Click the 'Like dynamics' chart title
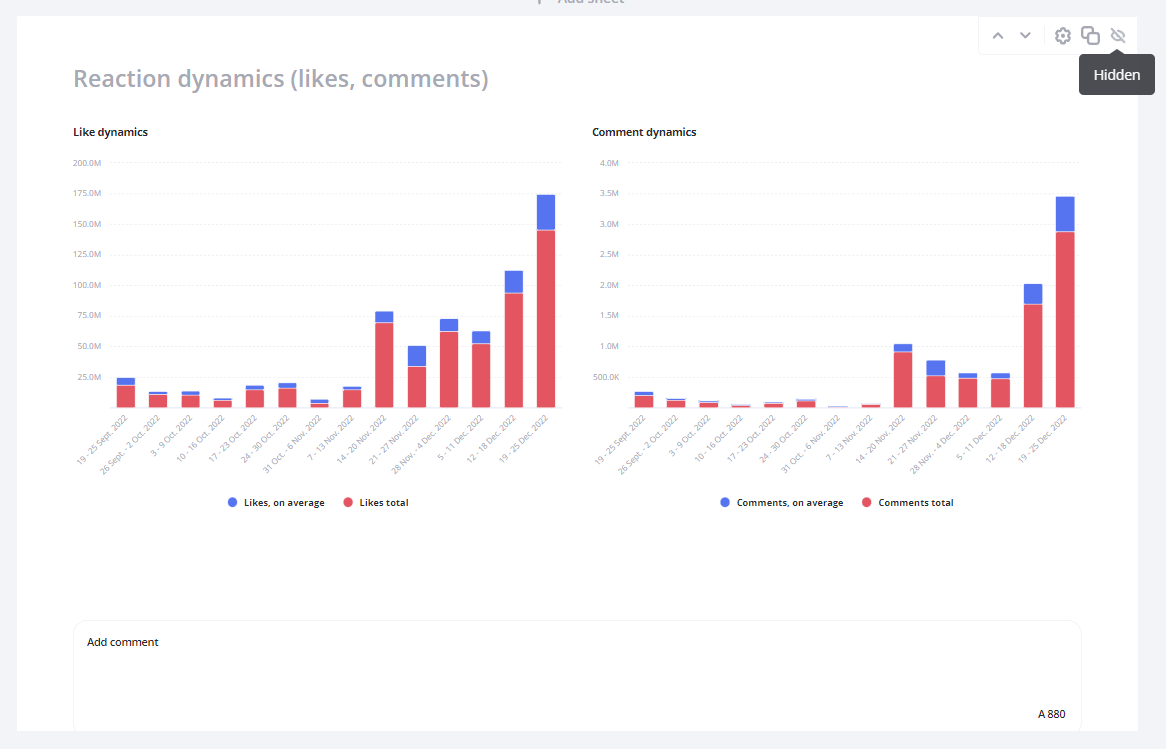 pos(110,132)
